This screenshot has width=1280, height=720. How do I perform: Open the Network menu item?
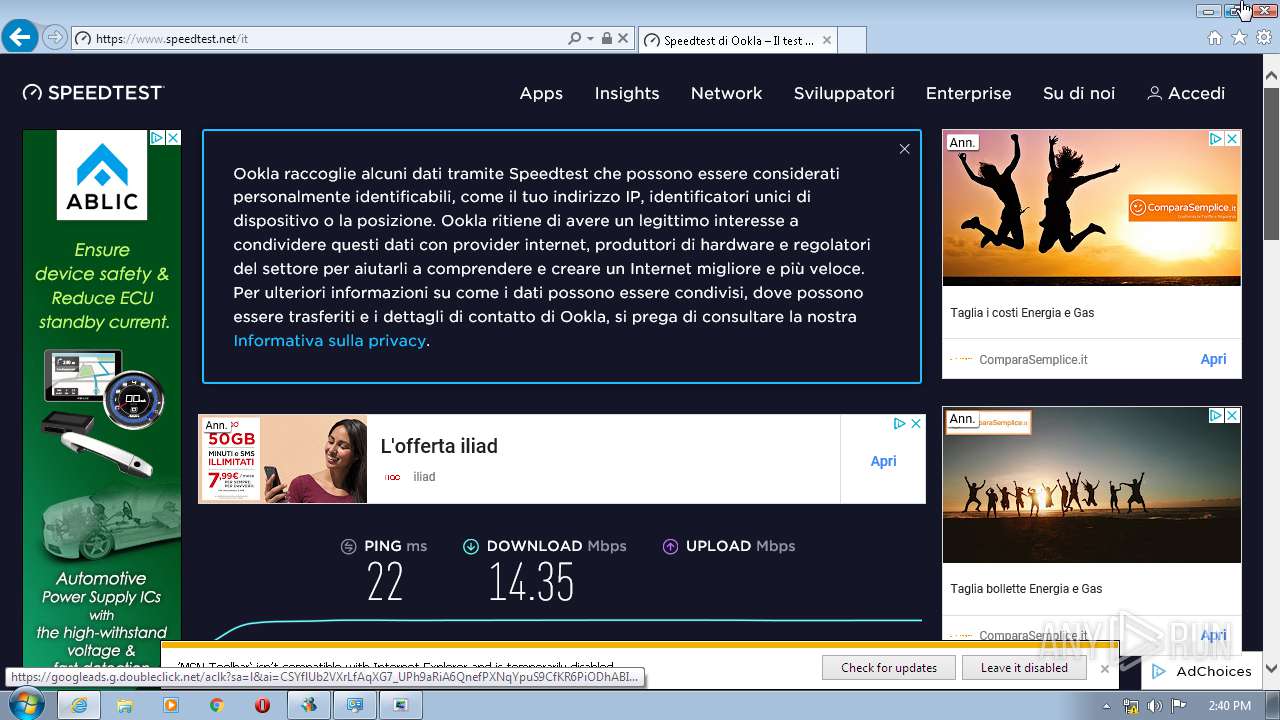click(726, 94)
